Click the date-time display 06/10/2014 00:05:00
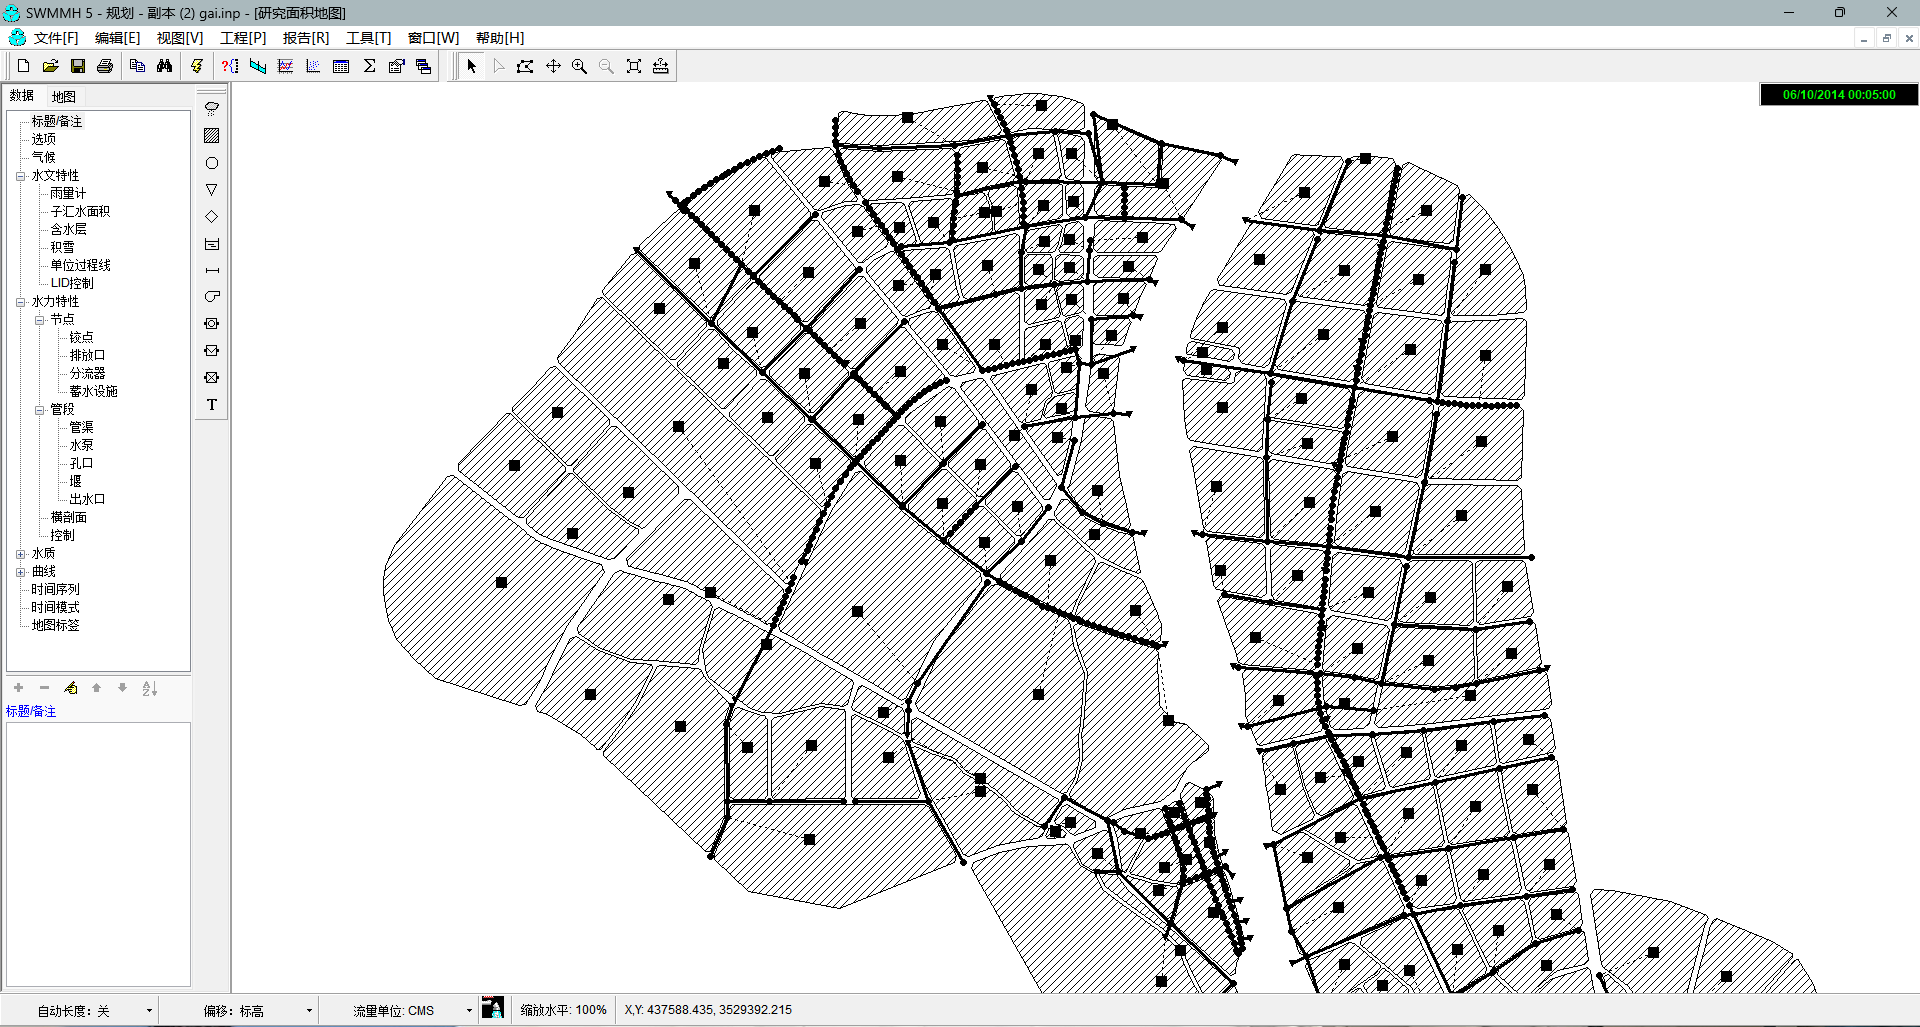 tap(1839, 95)
